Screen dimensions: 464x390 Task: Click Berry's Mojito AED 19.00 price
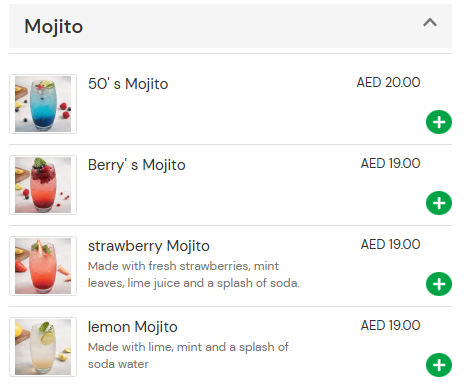point(390,163)
